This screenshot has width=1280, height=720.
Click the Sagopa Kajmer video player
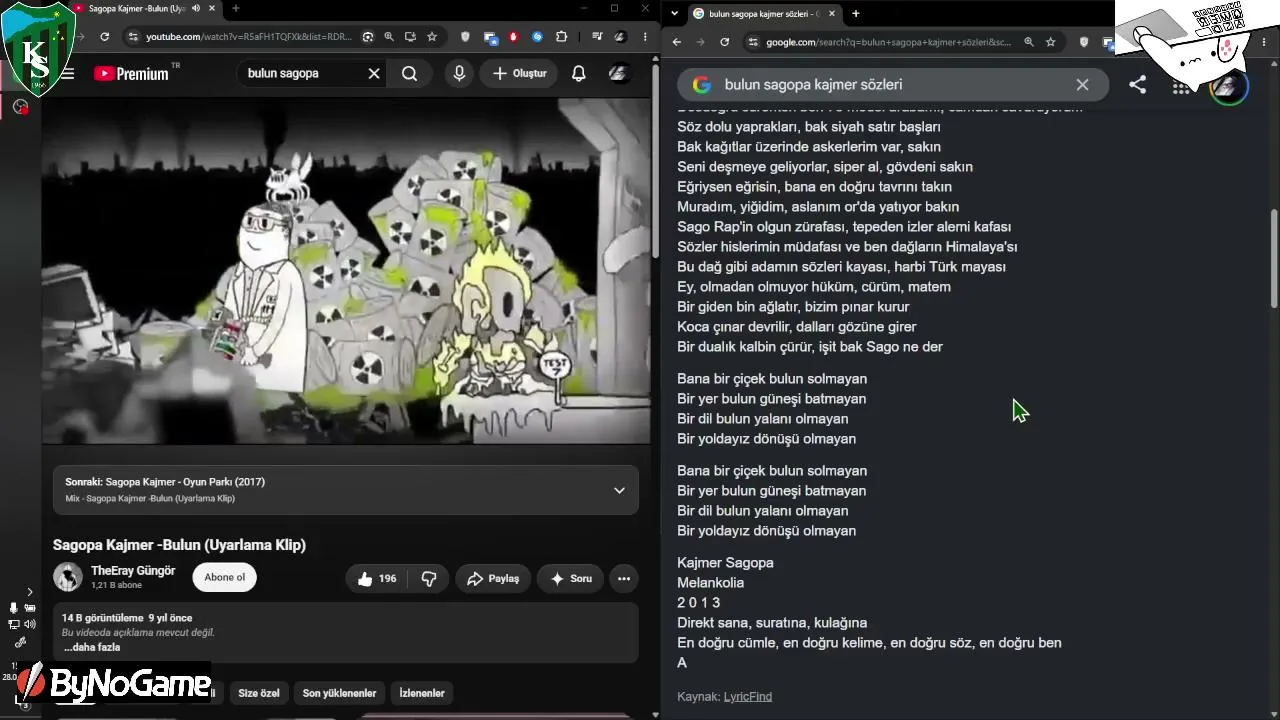click(346, 270)
